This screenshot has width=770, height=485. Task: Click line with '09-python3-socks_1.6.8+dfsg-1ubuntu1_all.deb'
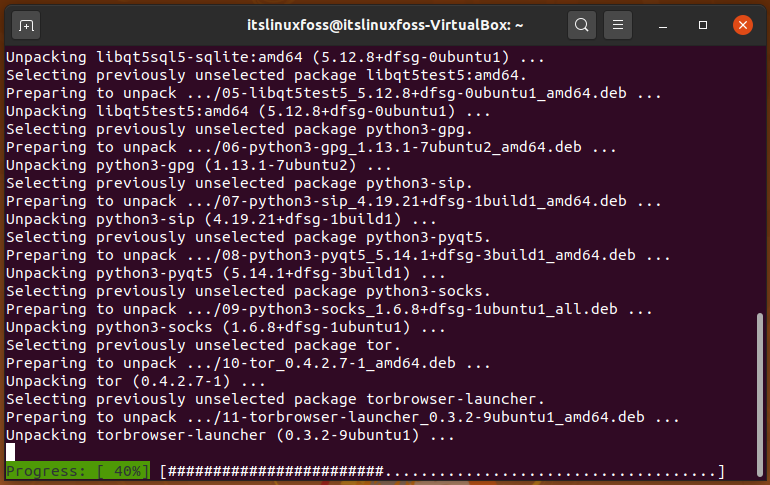329,309
